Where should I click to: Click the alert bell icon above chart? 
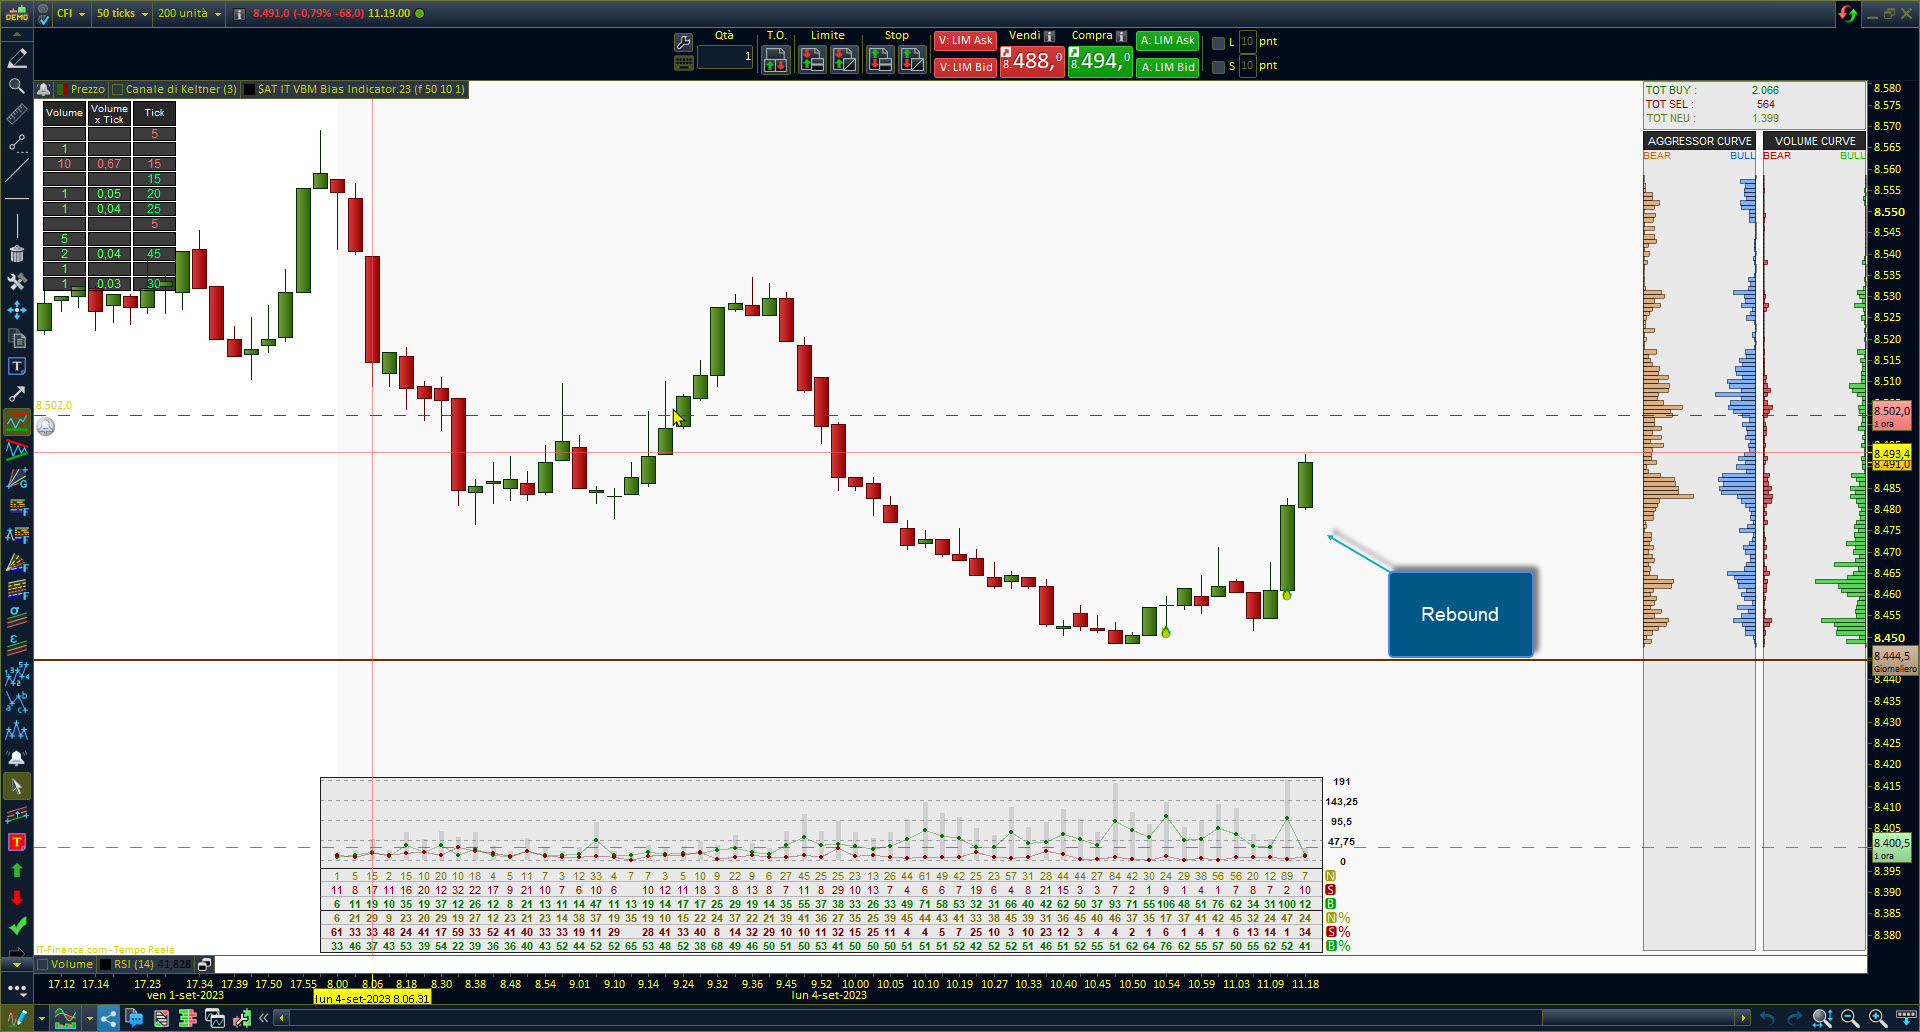[x=44, y=89]
